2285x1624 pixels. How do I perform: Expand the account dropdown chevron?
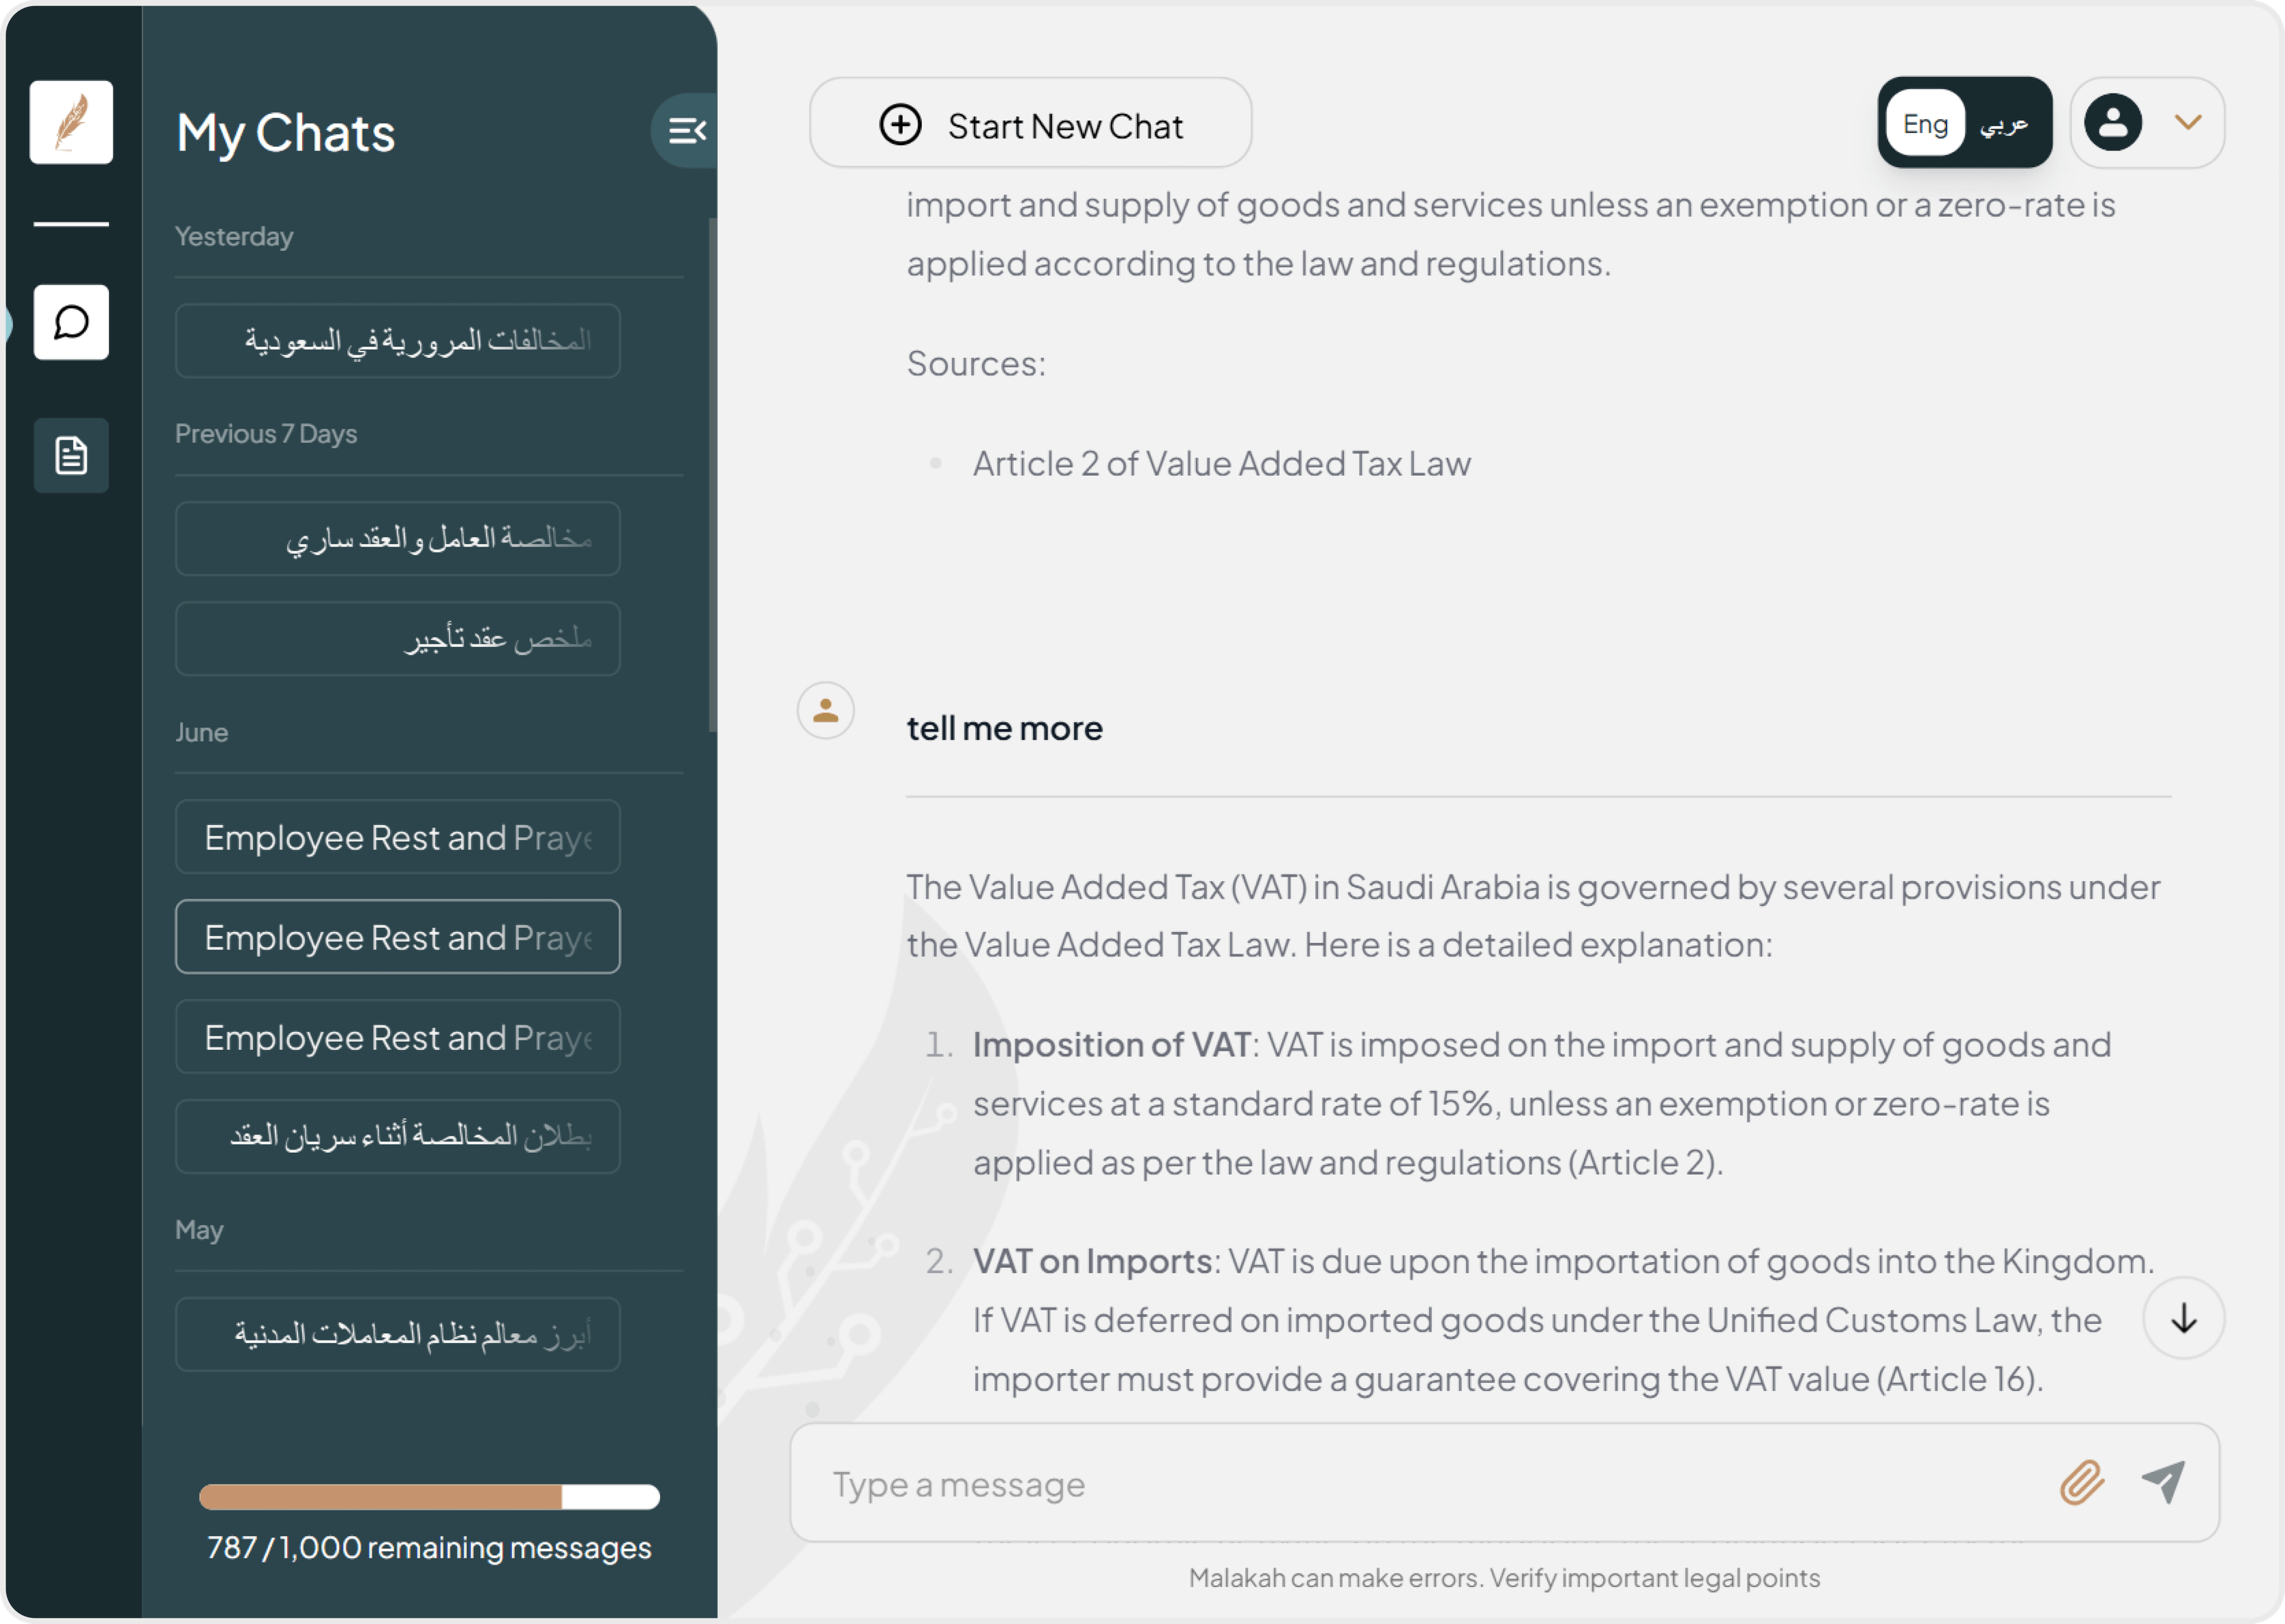2188,123
